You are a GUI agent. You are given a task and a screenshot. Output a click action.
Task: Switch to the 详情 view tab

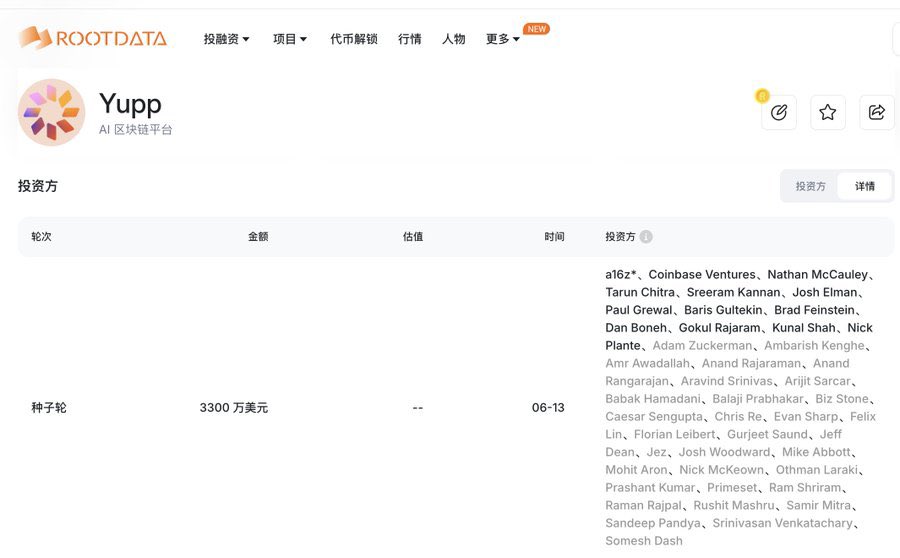click(x=864, y=186)
